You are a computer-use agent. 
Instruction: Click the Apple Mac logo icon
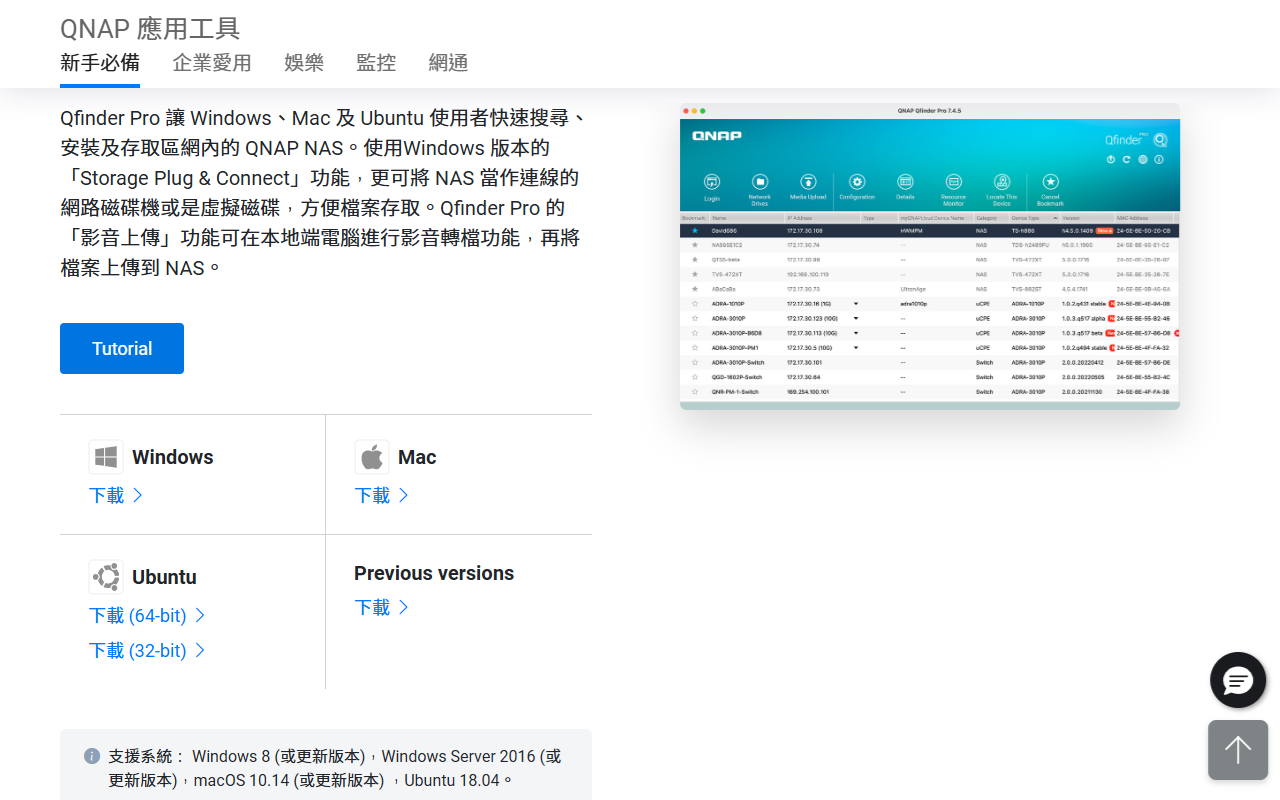click(372, 457)
